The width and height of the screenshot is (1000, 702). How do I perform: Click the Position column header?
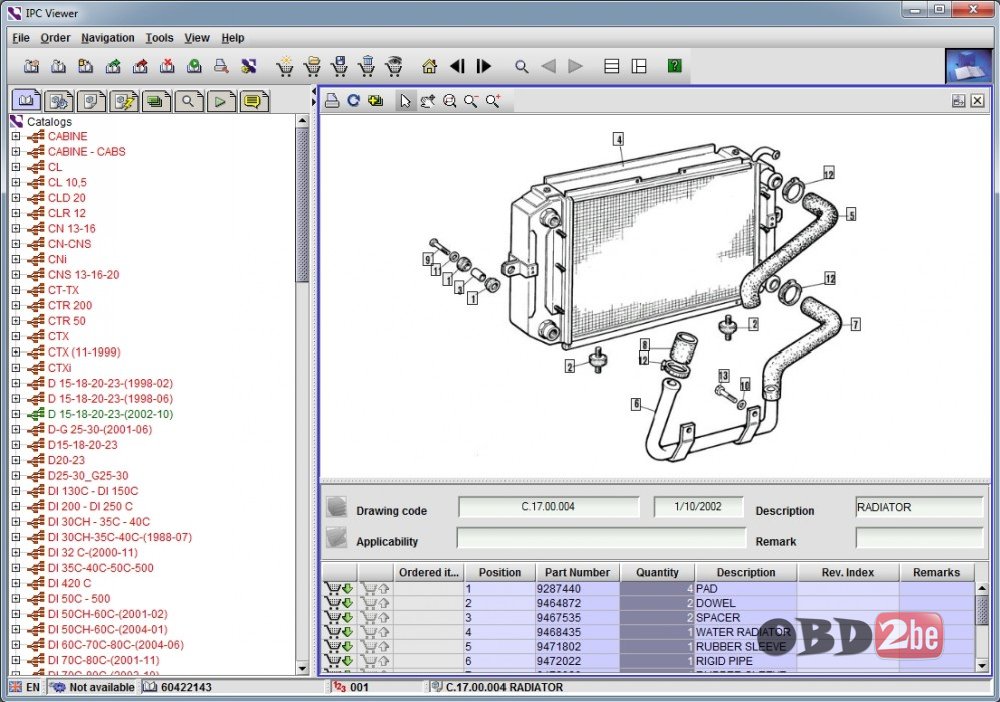tap(500, 573)
